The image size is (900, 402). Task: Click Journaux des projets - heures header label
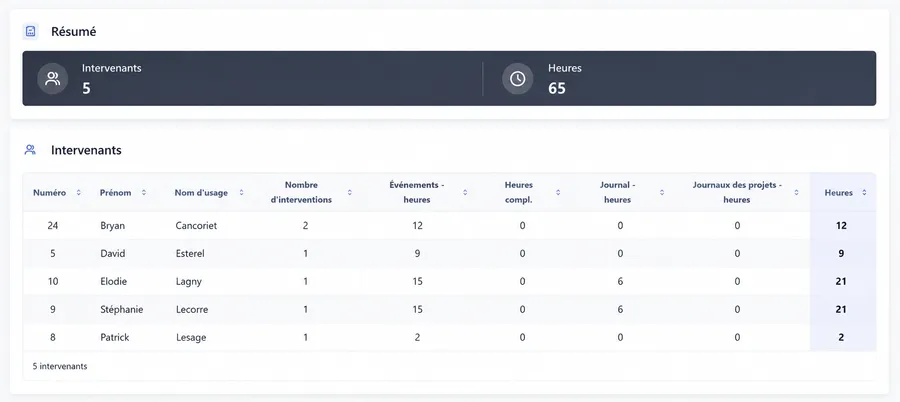737,192
